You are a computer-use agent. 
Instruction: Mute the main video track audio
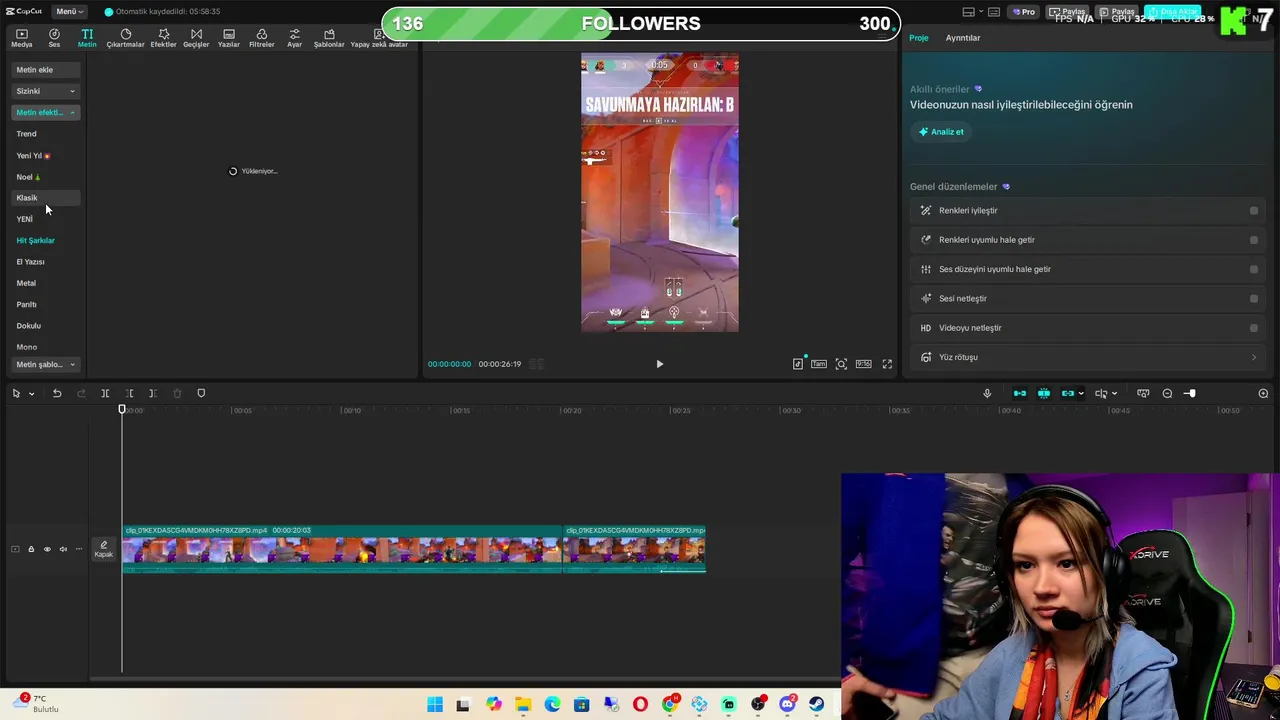(x=63, y=549)
